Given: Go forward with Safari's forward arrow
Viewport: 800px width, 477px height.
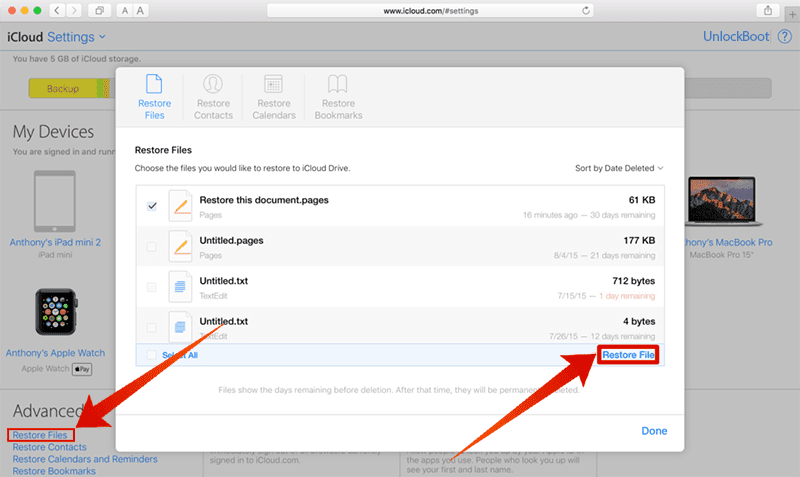Looking at the screenshot, I should [x=74, y=10].
